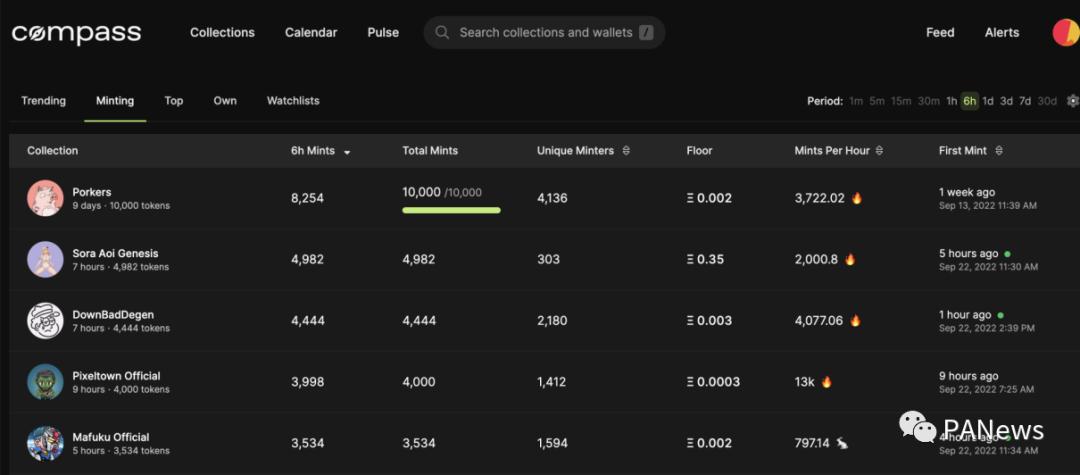Image resolution: width=1080 pixels, height=475 pixels.
Task: Click the Compass logo
Action: [76, 33]
